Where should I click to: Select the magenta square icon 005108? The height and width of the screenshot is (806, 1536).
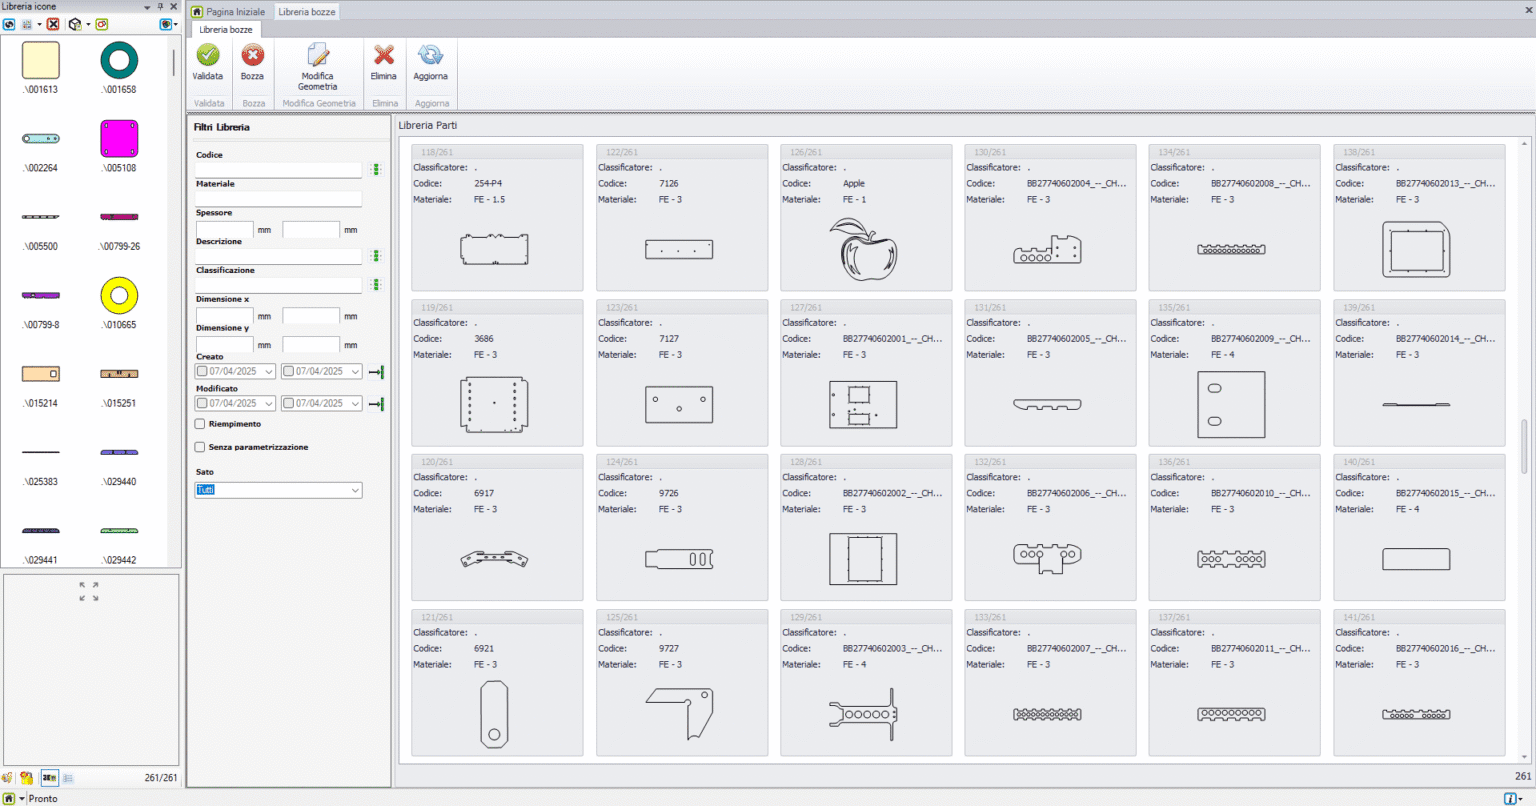(x=119, y=139)
